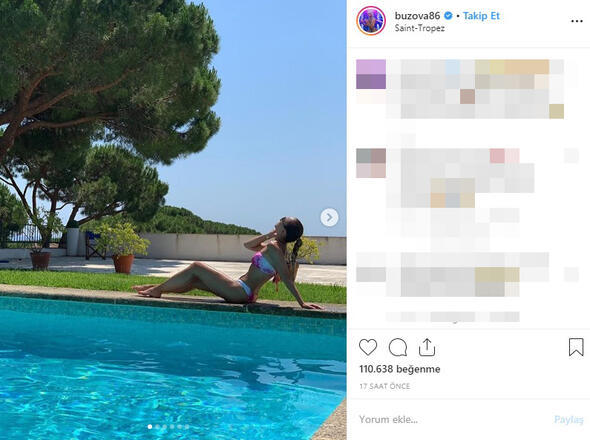Advance to next photo with carousel arrow
590x440 pixels.
329,217
